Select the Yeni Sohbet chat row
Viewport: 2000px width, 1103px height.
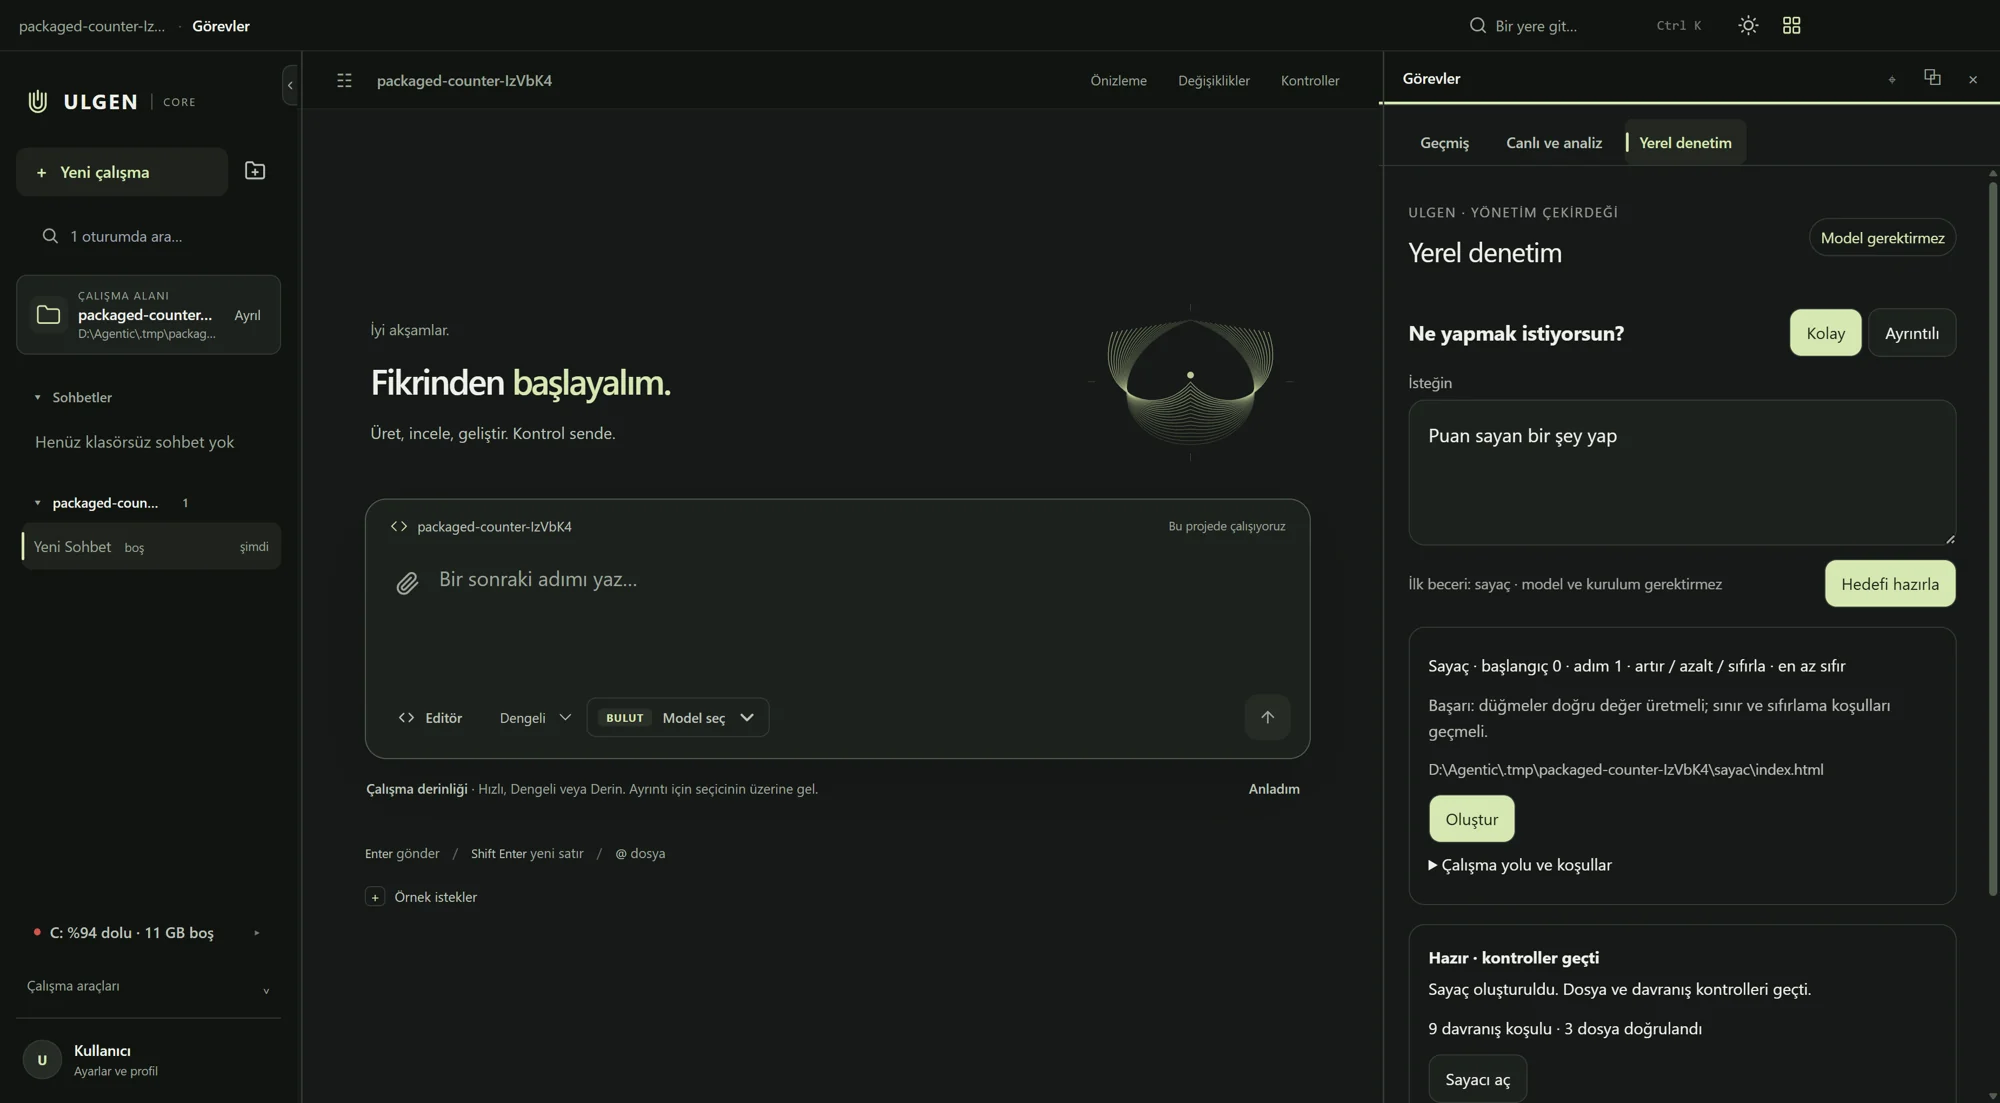[x=151, y=547]
